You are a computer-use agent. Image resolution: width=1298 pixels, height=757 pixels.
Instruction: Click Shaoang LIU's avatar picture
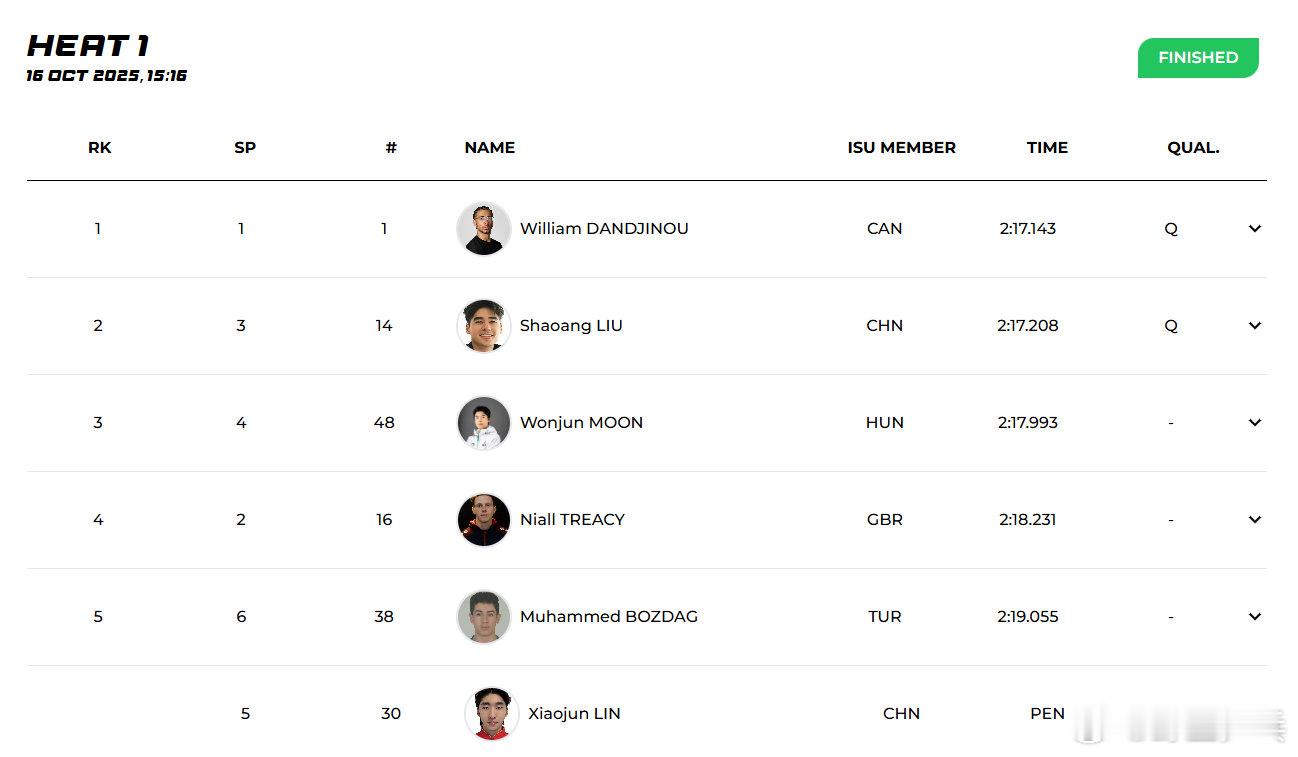(484, 326)
